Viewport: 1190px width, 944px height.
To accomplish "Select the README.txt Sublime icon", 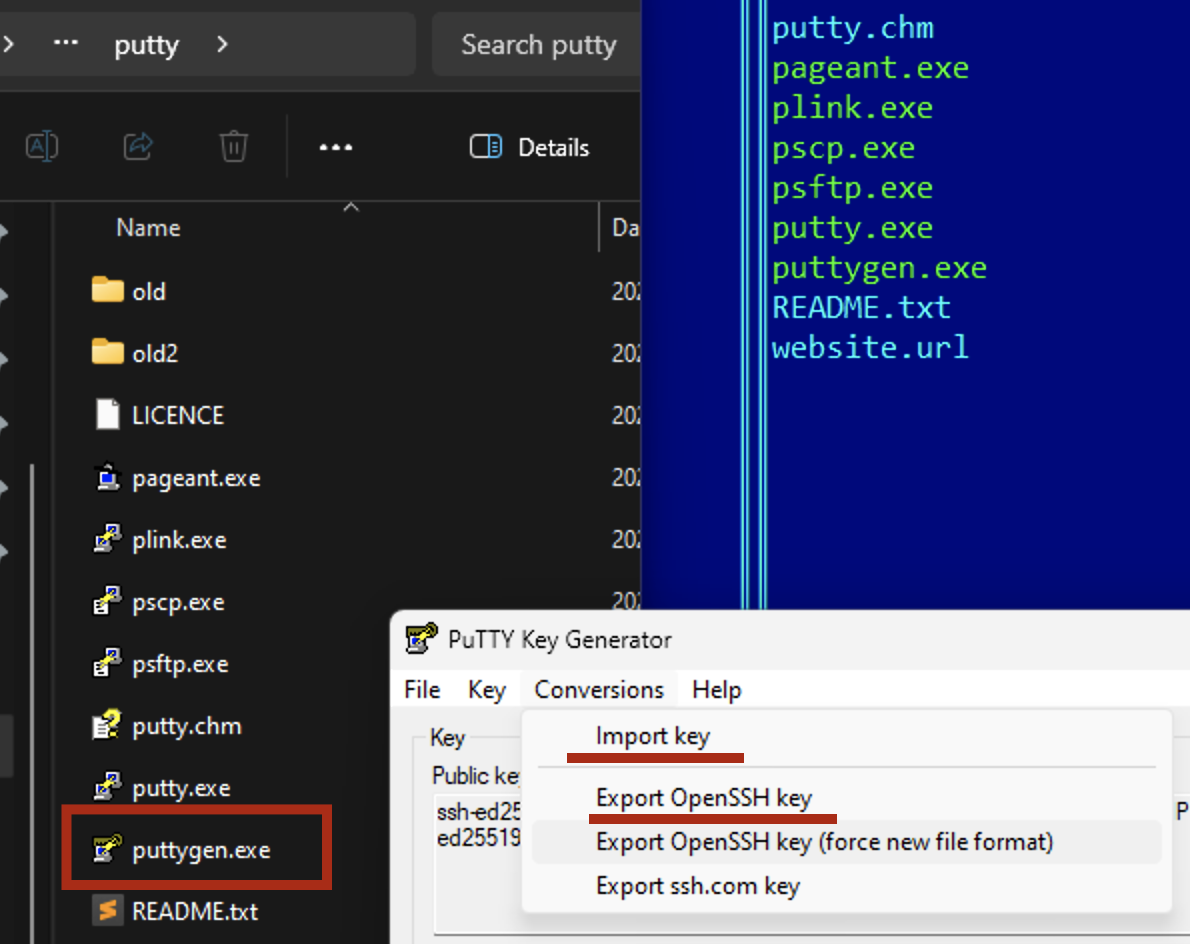I will point(107,911).
